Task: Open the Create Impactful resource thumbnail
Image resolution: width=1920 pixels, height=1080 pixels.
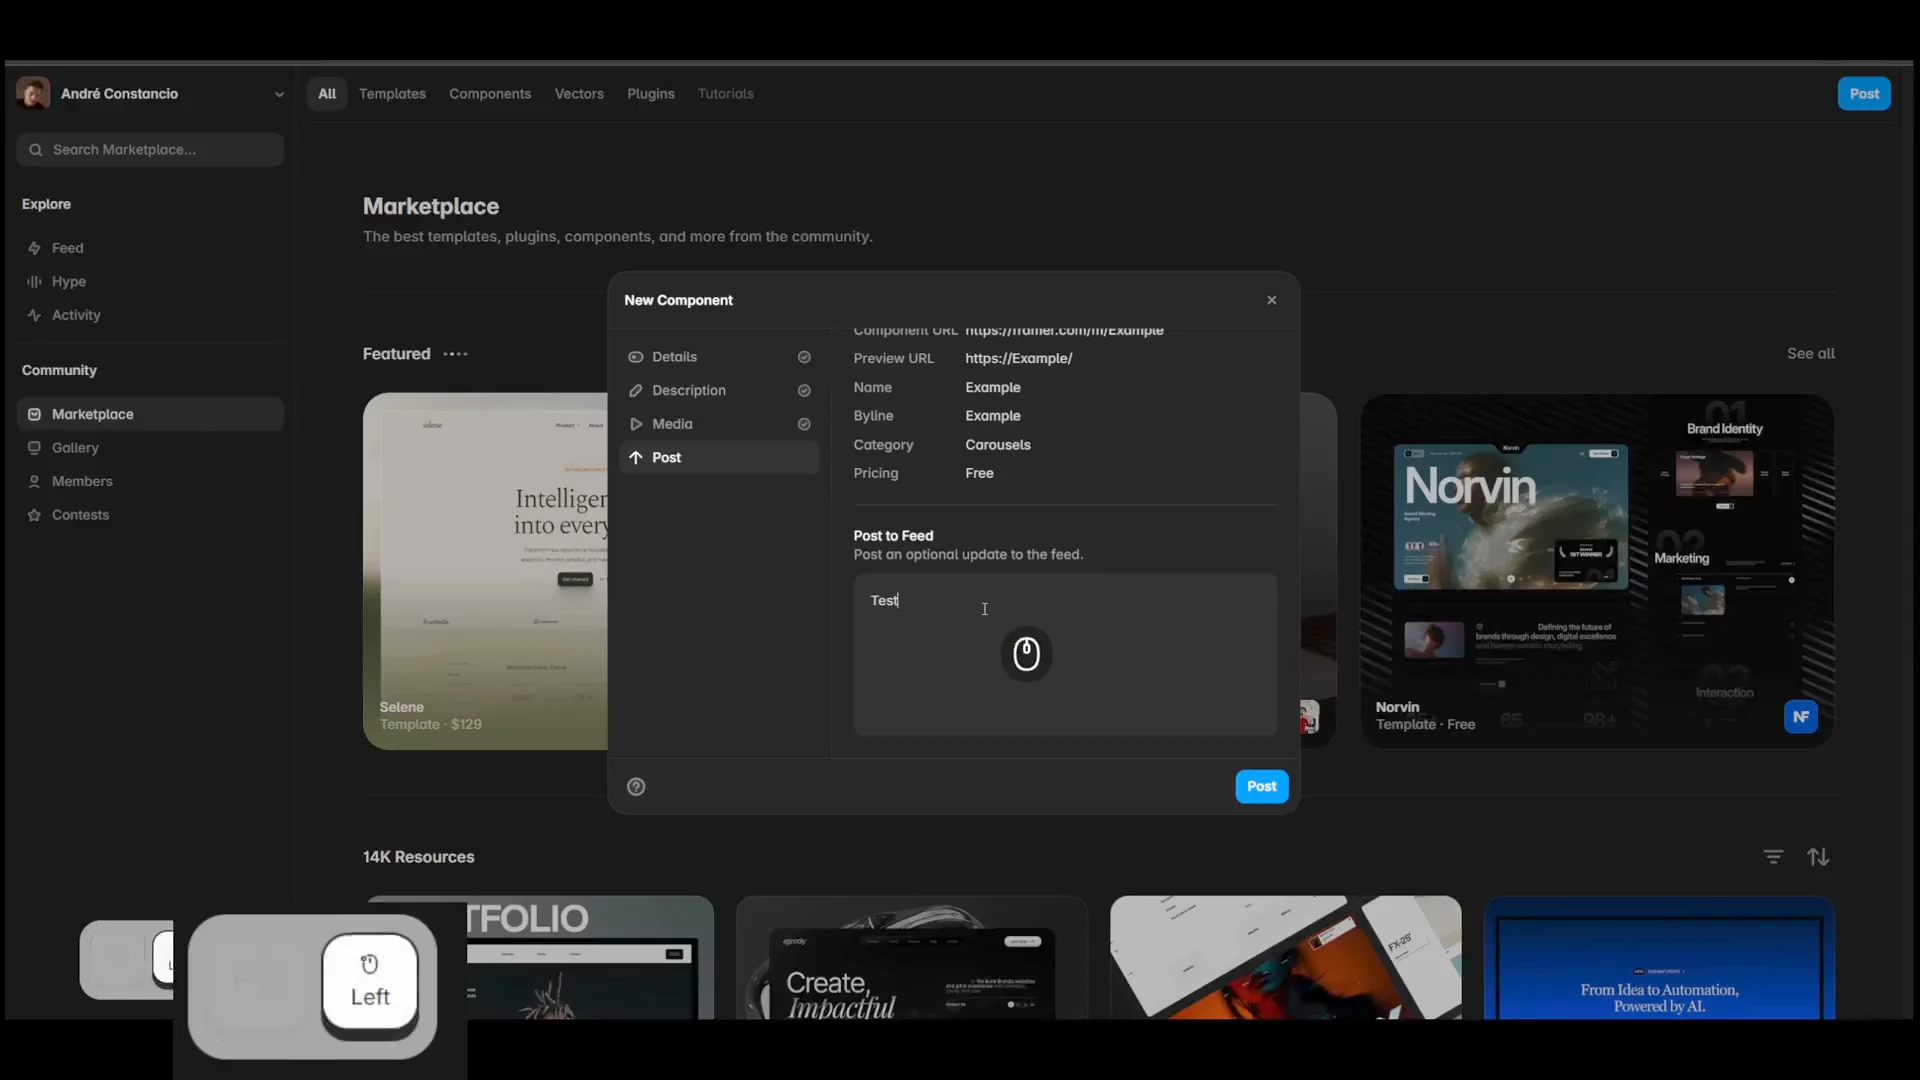Action: (x=911, y=958)
